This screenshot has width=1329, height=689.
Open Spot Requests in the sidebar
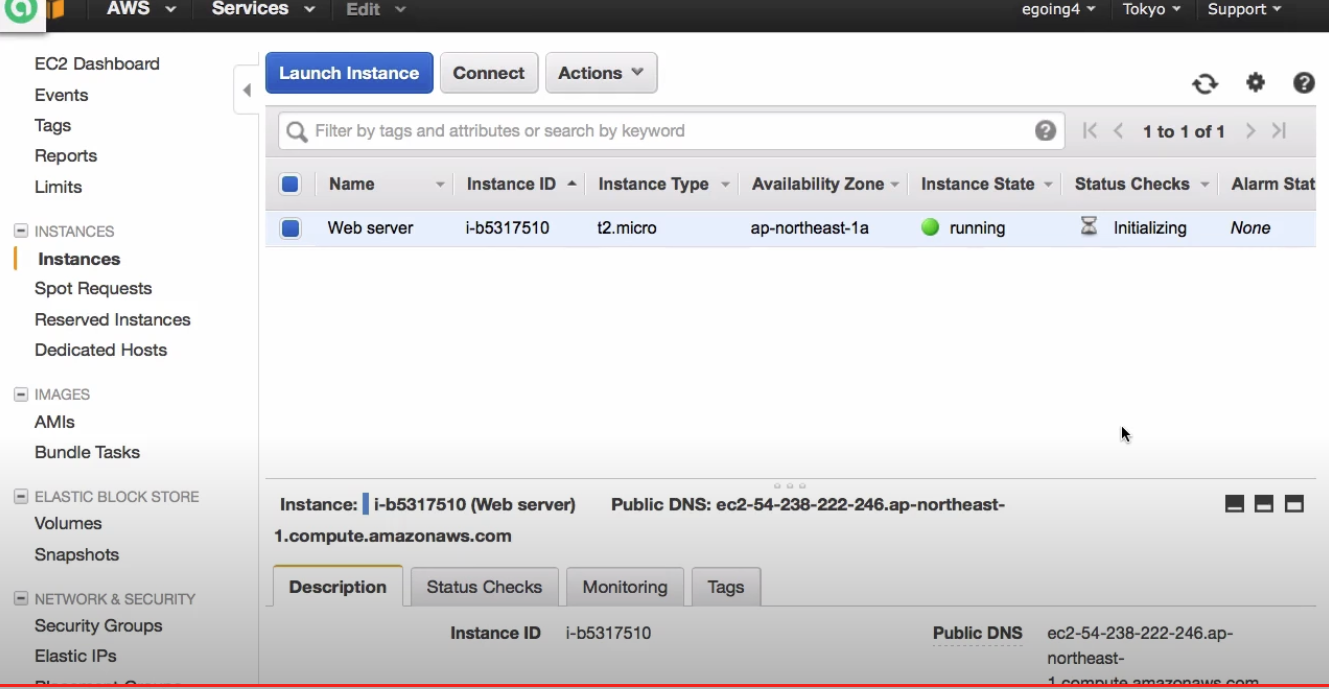coord(93,289)
